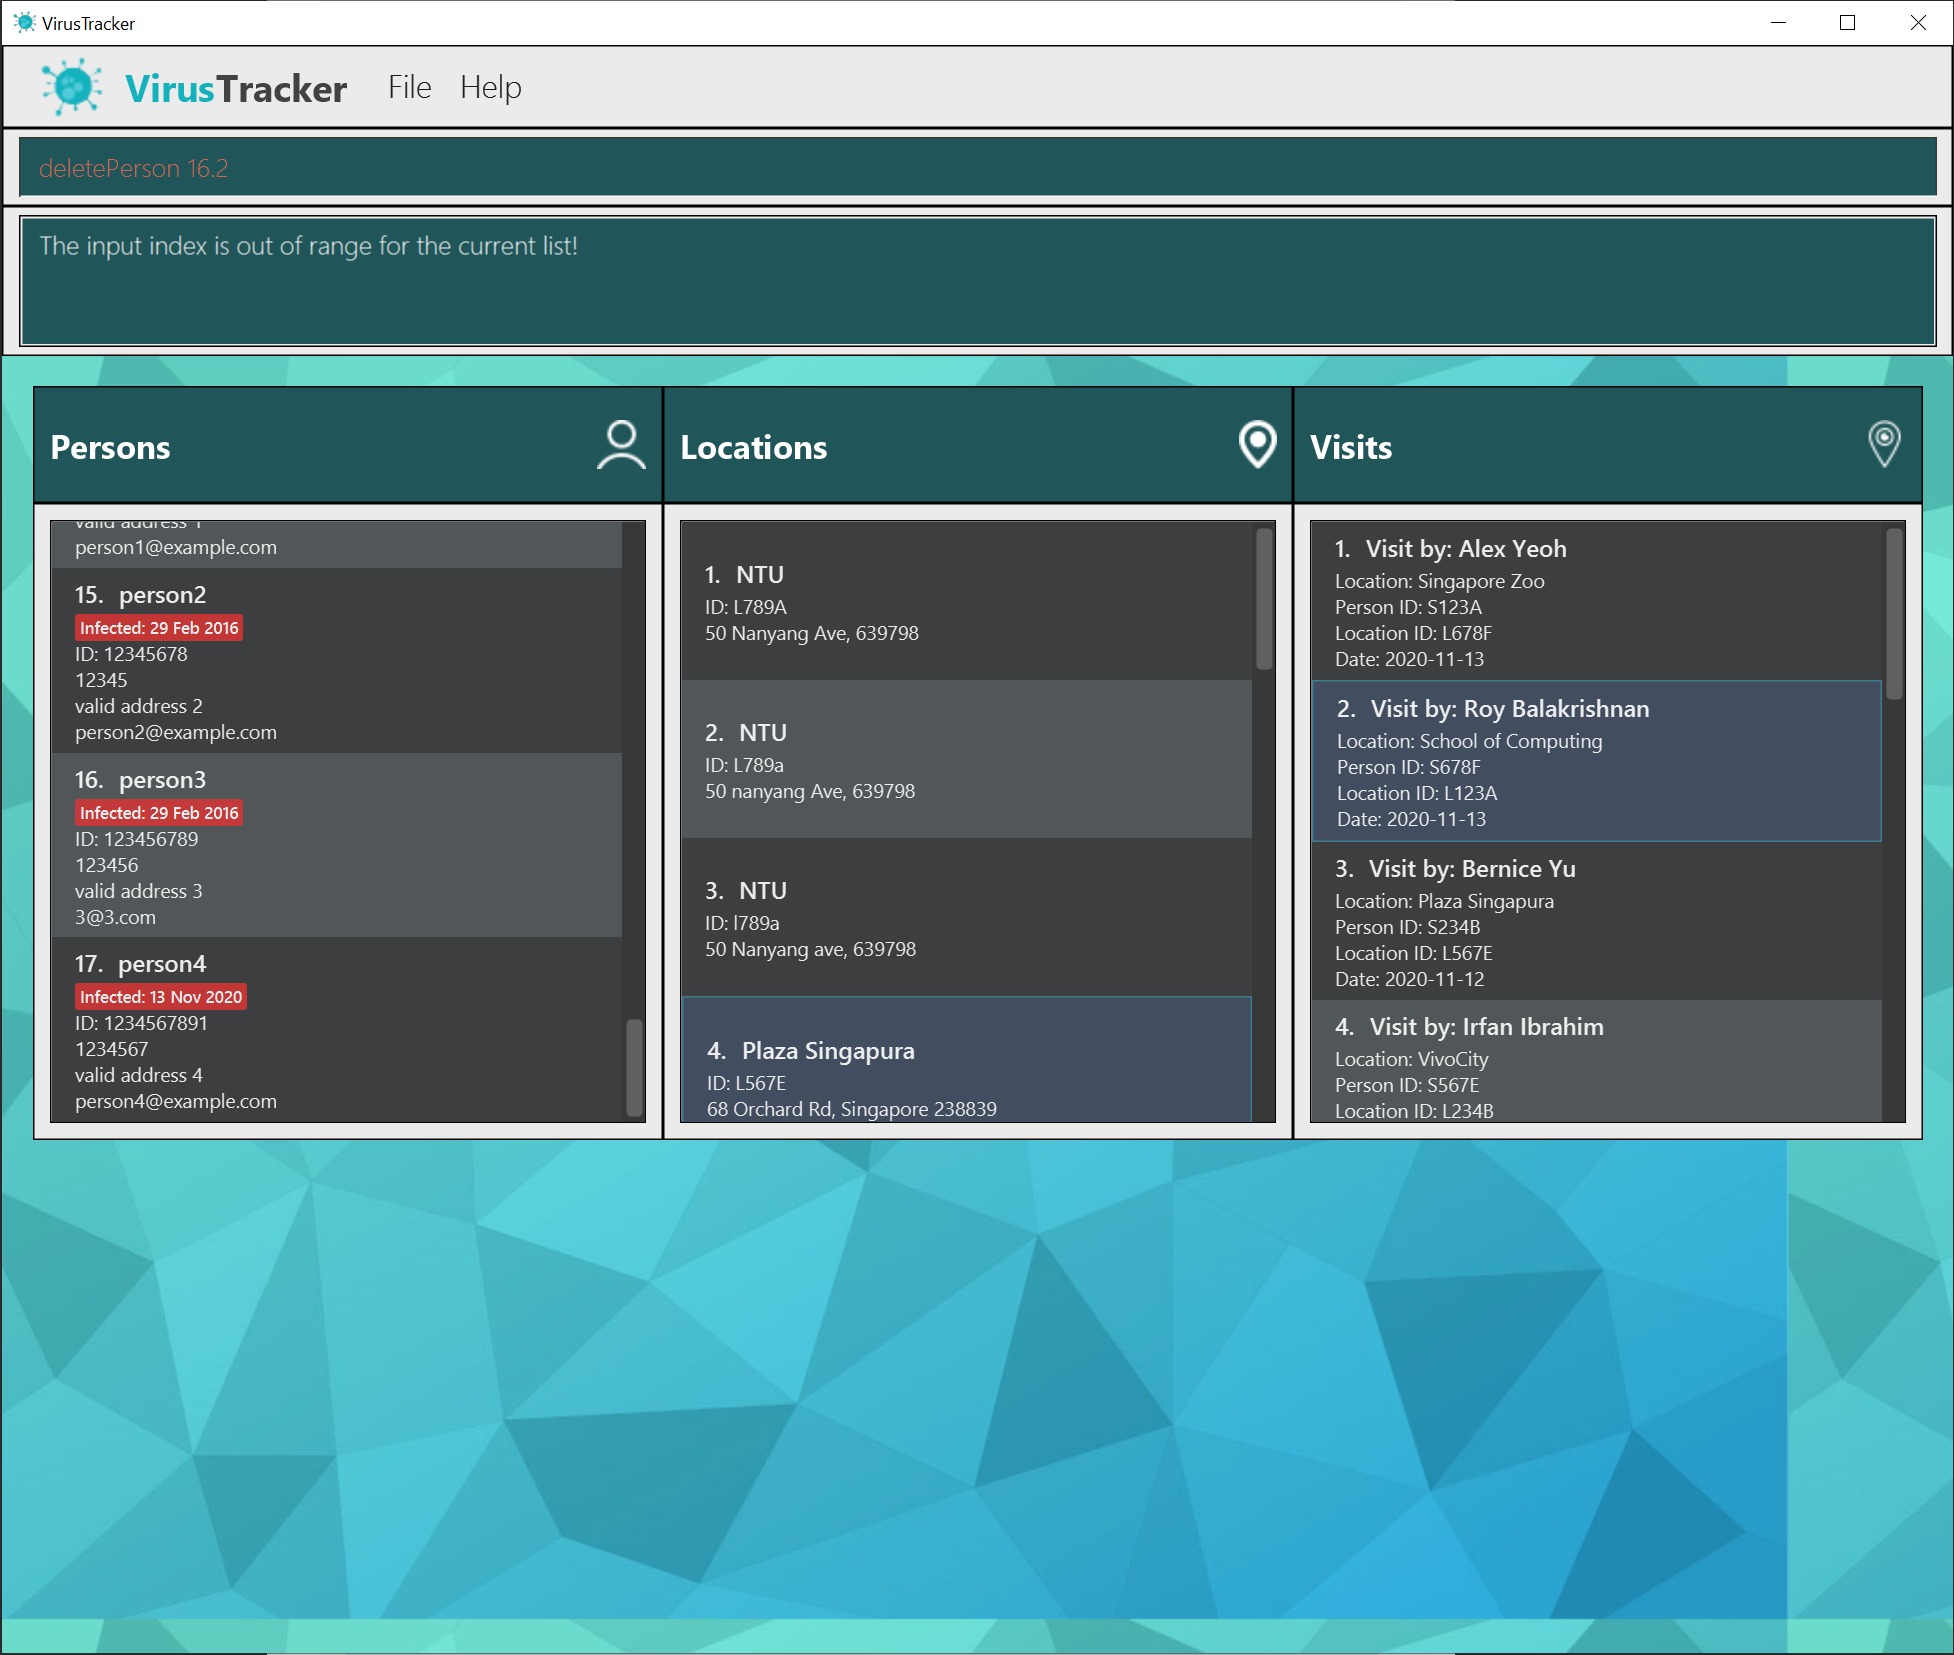
Task: Maximize the VirusTracker window
Action: tap(1847, 22)
